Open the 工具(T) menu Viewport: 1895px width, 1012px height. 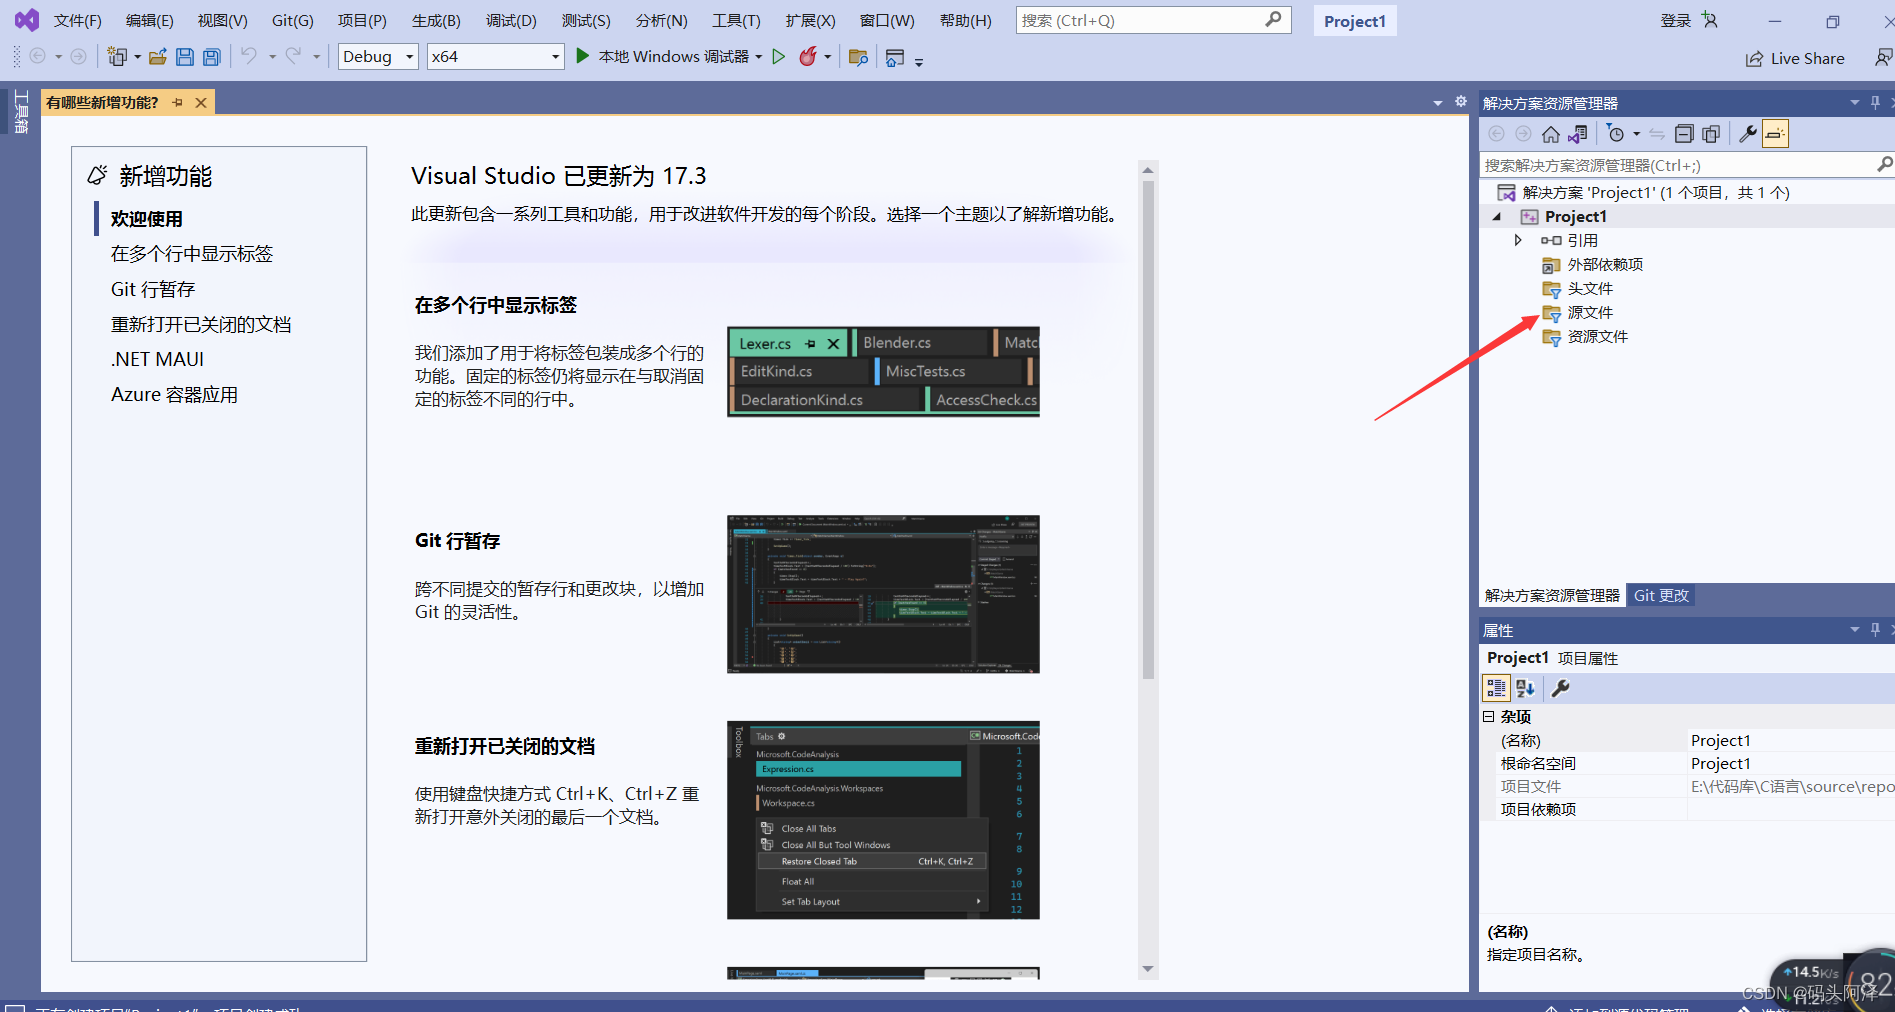coord(736,20)
